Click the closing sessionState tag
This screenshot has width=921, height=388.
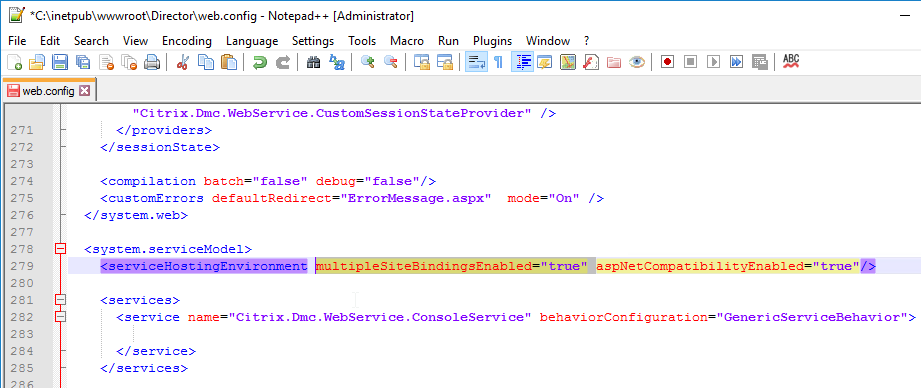pyautogui.click(x=160, y=147)
